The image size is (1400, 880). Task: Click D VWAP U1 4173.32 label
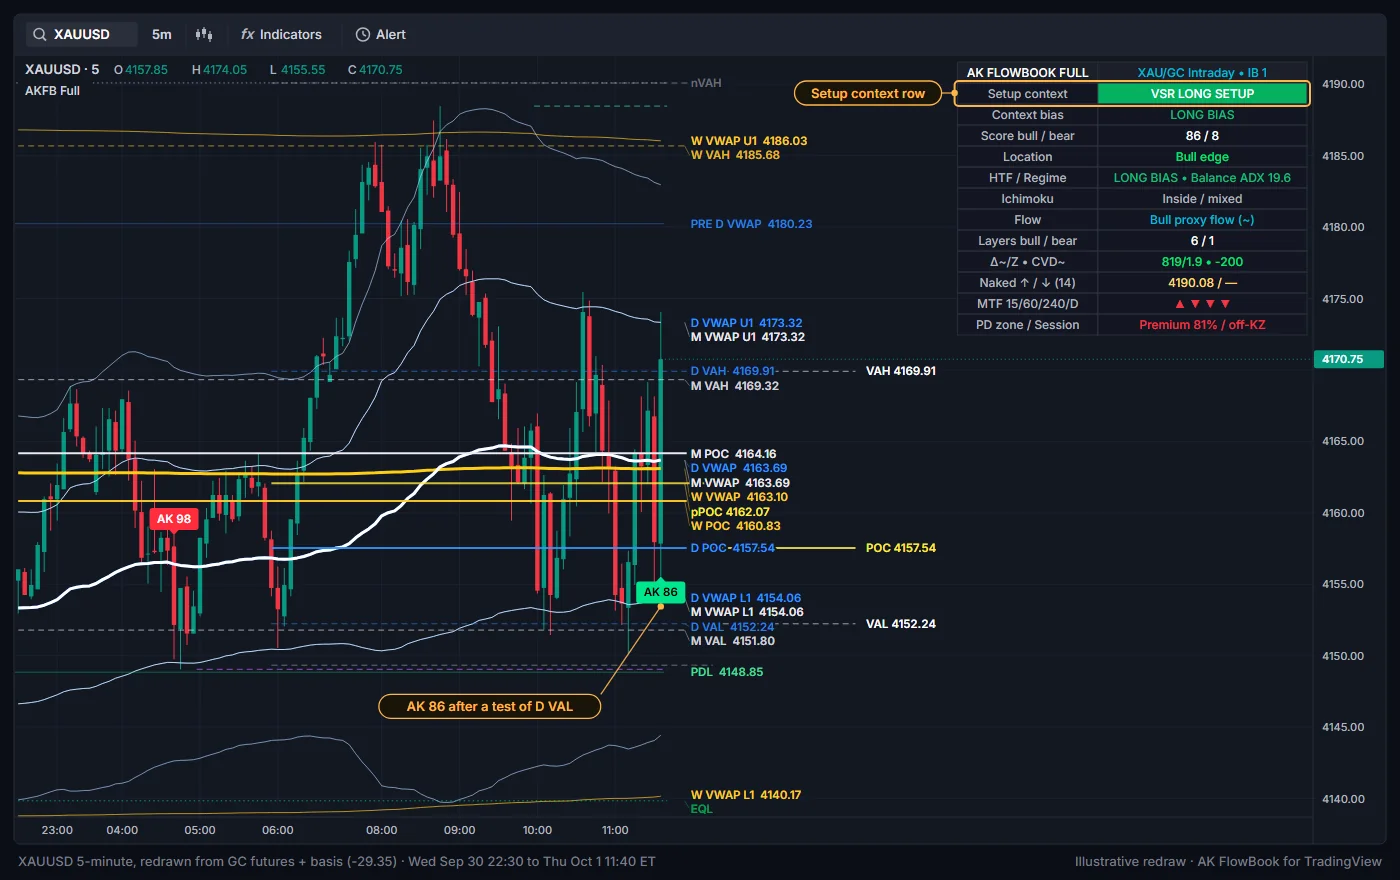pyautogui.click(x=746, y=323)
